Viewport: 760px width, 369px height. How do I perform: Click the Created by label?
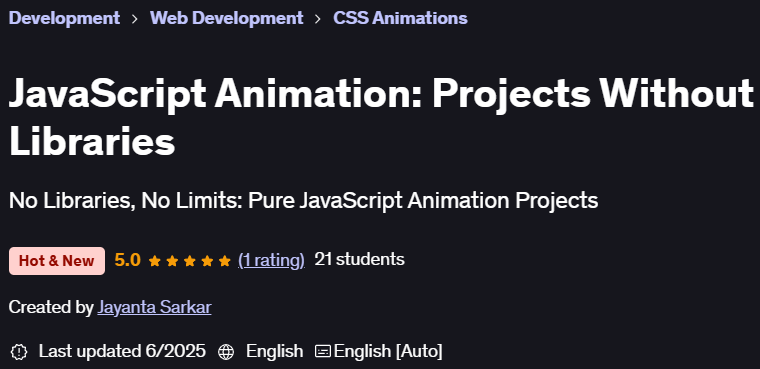51,307
